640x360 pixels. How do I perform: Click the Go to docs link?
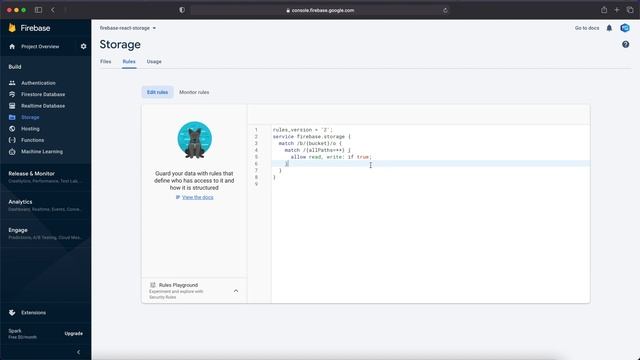click(587, 28)
